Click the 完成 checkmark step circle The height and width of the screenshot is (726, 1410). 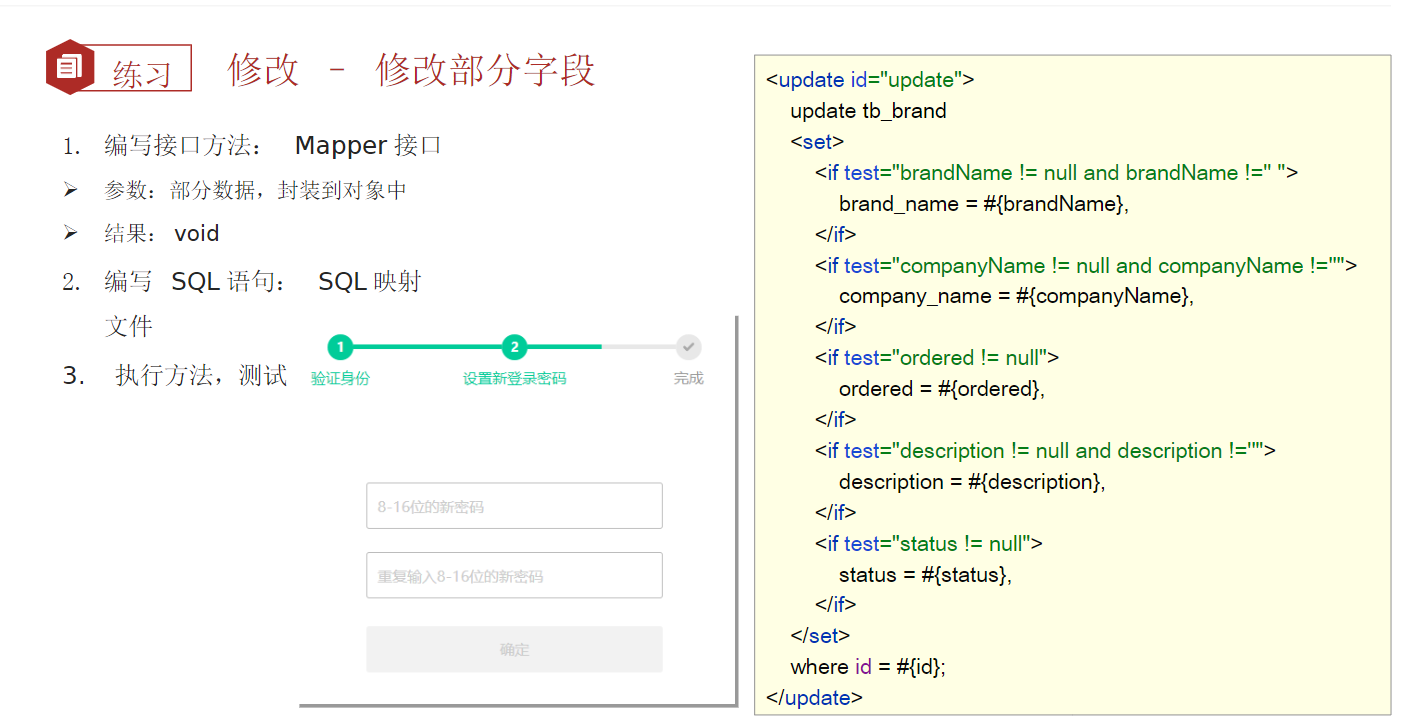[x=688, y=347]
